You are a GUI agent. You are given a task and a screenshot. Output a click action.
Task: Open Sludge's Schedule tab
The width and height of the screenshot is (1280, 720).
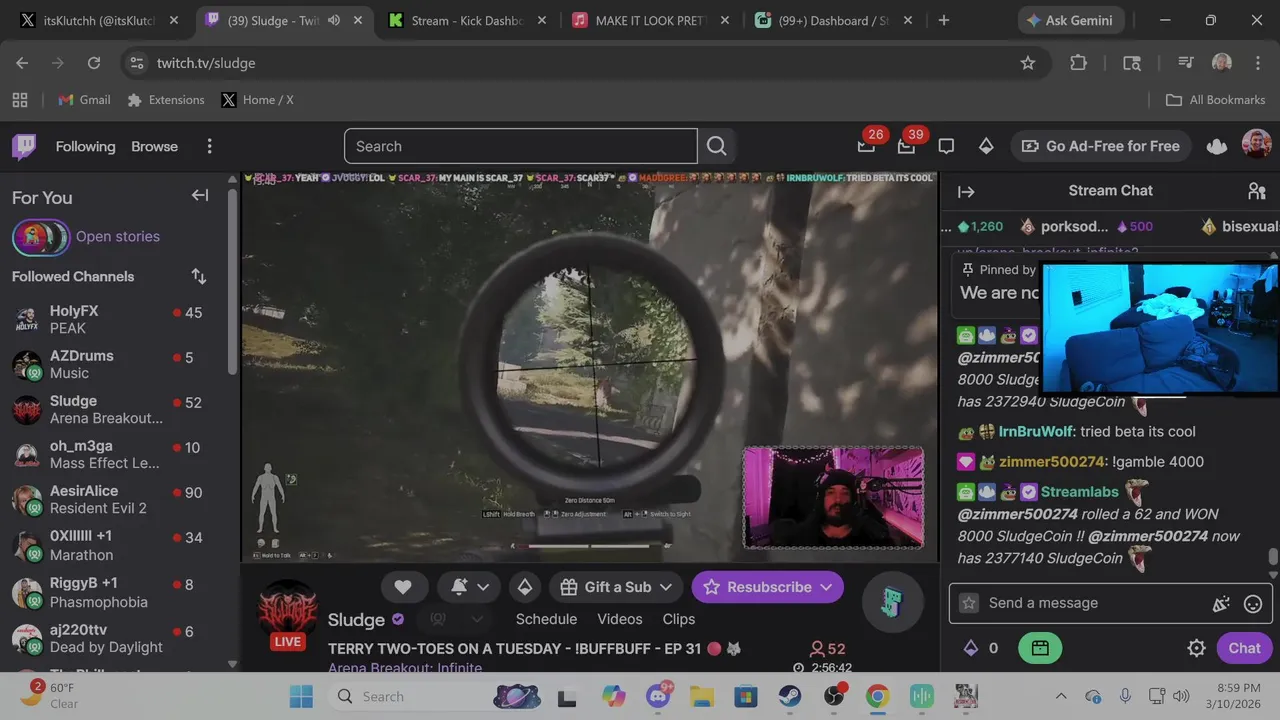[x=546, y=619]
